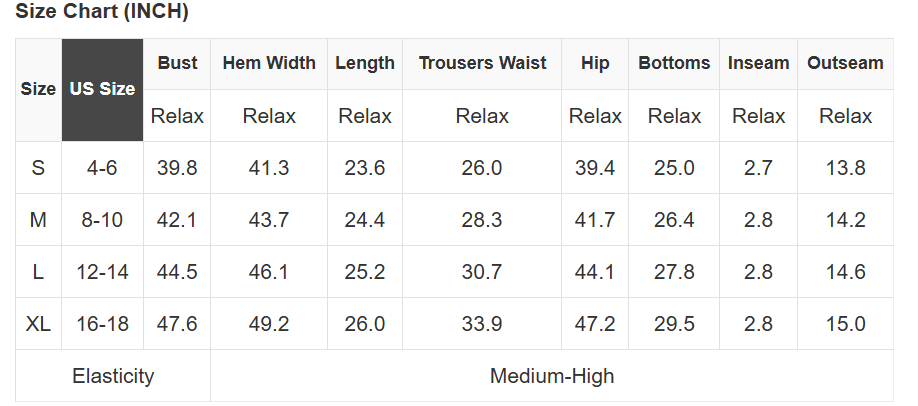Image resolution: width=918 pixels, height=406 pixels.
Task: Click the Outseam column header
Action: pos(845,63)
